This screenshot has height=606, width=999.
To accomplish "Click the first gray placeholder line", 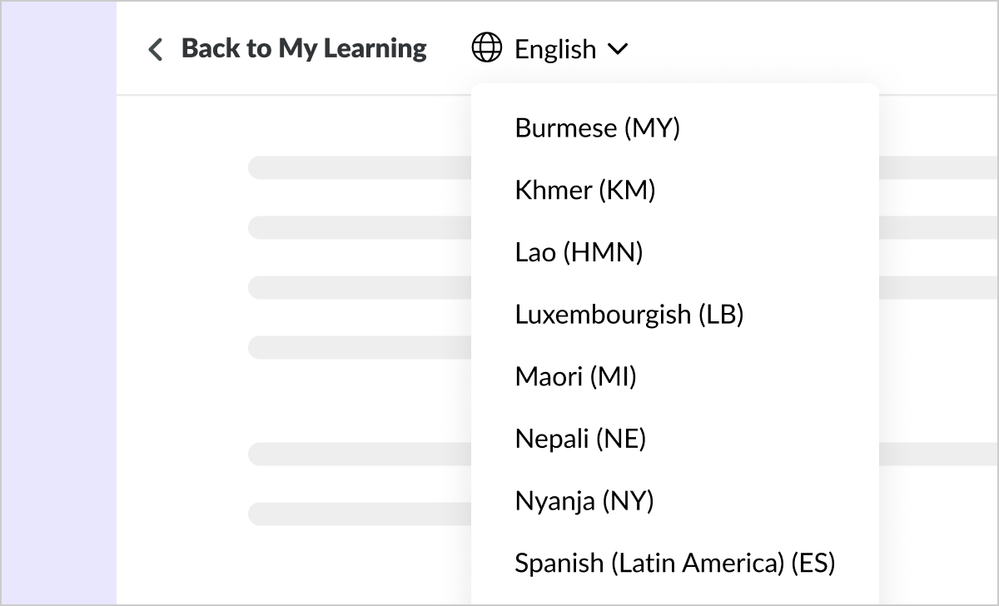I will [x=360, y=167].
